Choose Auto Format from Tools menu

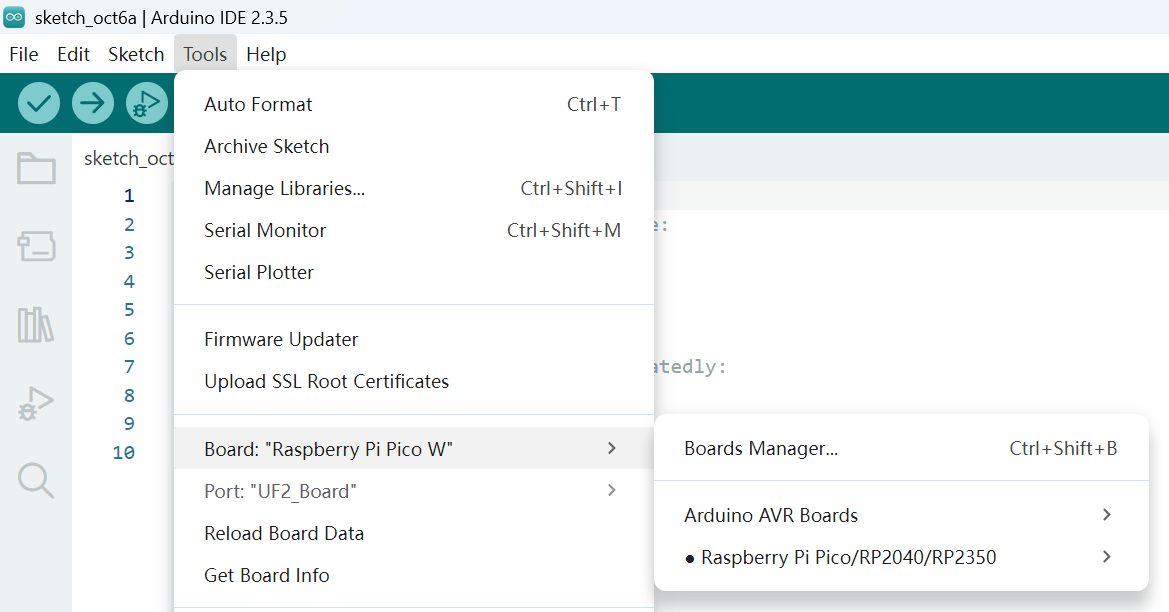coord(414,104)
